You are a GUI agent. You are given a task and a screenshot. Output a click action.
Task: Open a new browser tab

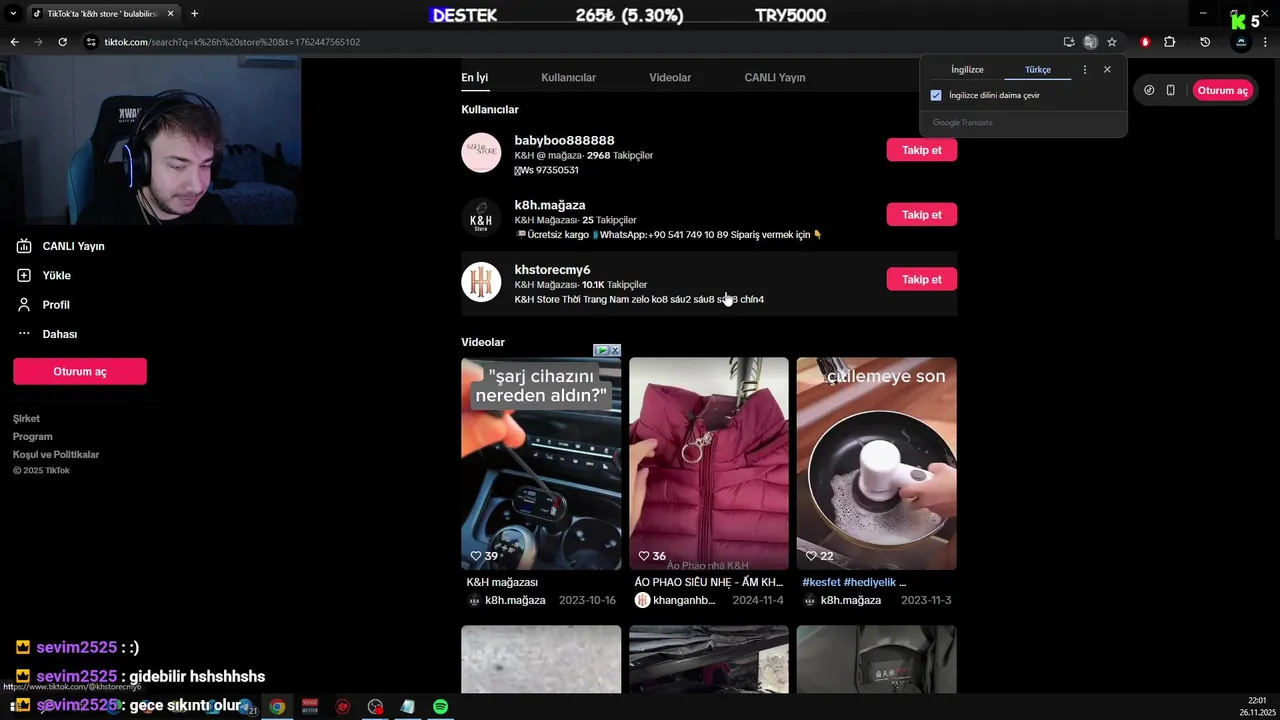194,13
